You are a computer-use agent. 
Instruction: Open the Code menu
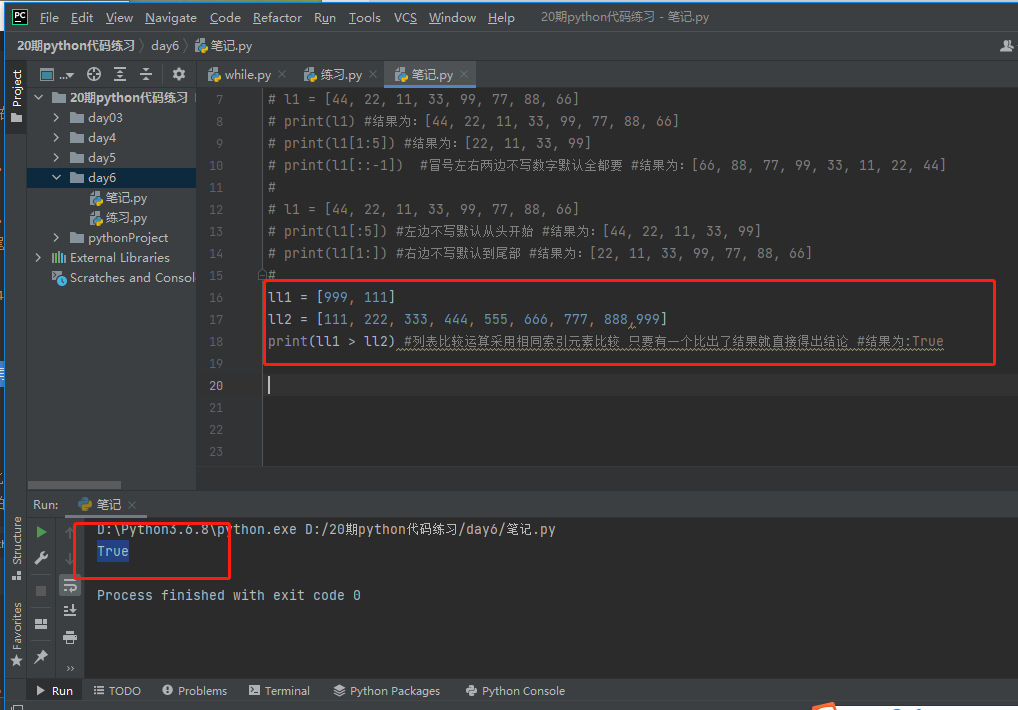click(x=225, y=18)
